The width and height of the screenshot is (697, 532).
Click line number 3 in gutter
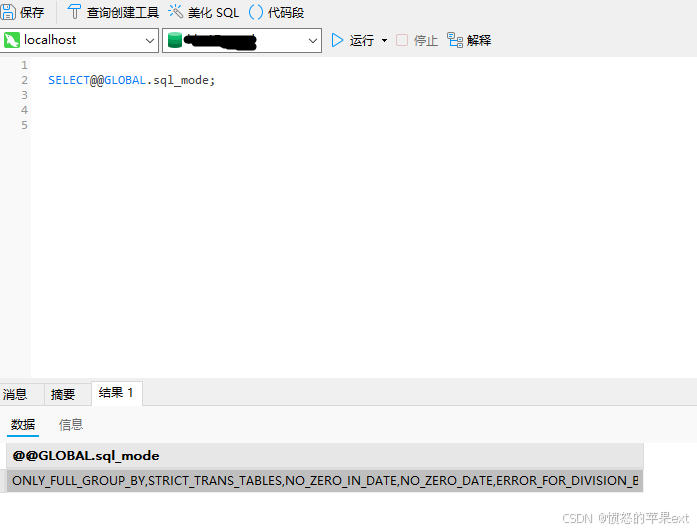point(24,95)
